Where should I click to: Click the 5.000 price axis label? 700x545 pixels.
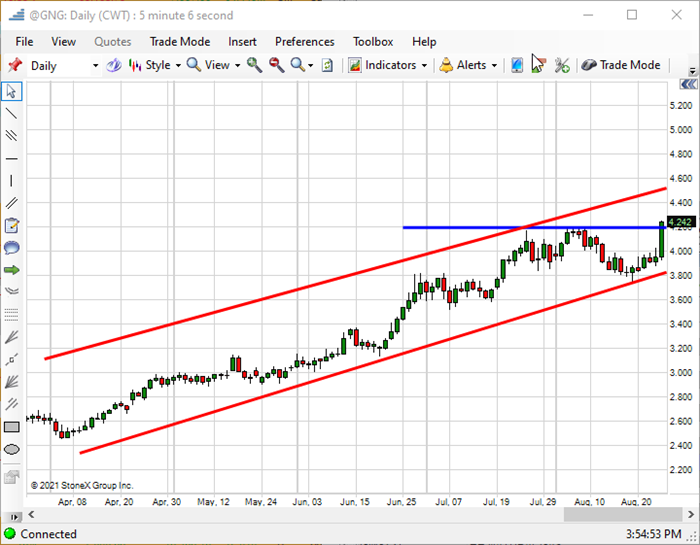[681, 130]
